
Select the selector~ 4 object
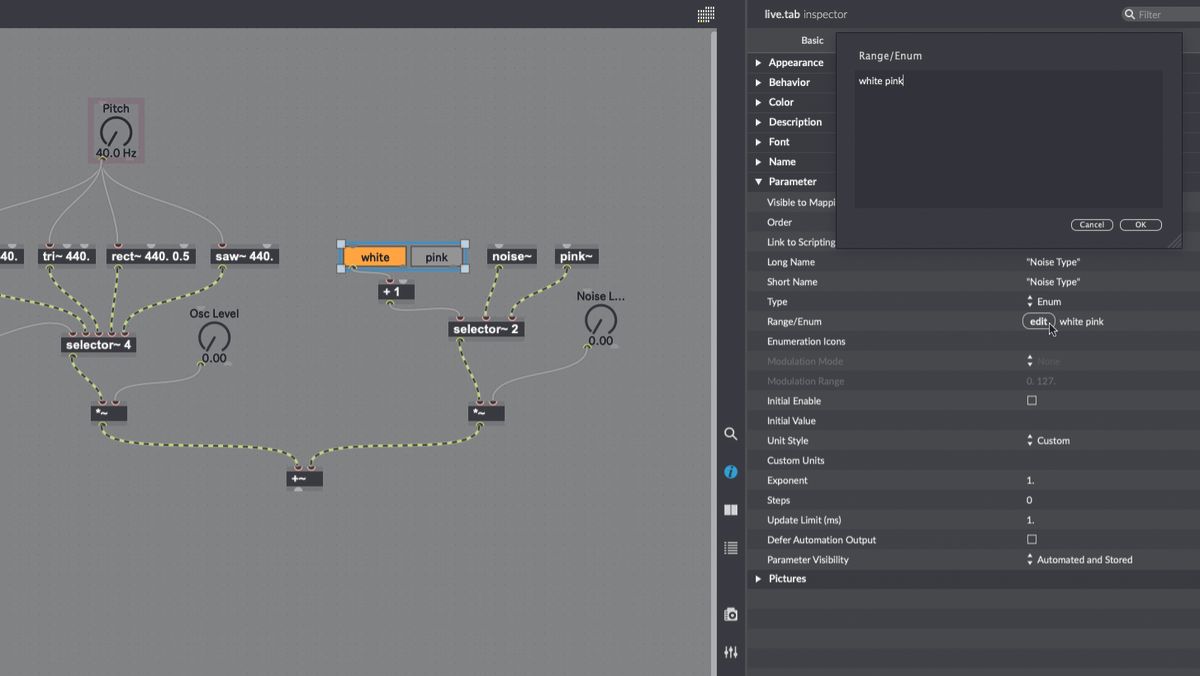coord(99,344)
